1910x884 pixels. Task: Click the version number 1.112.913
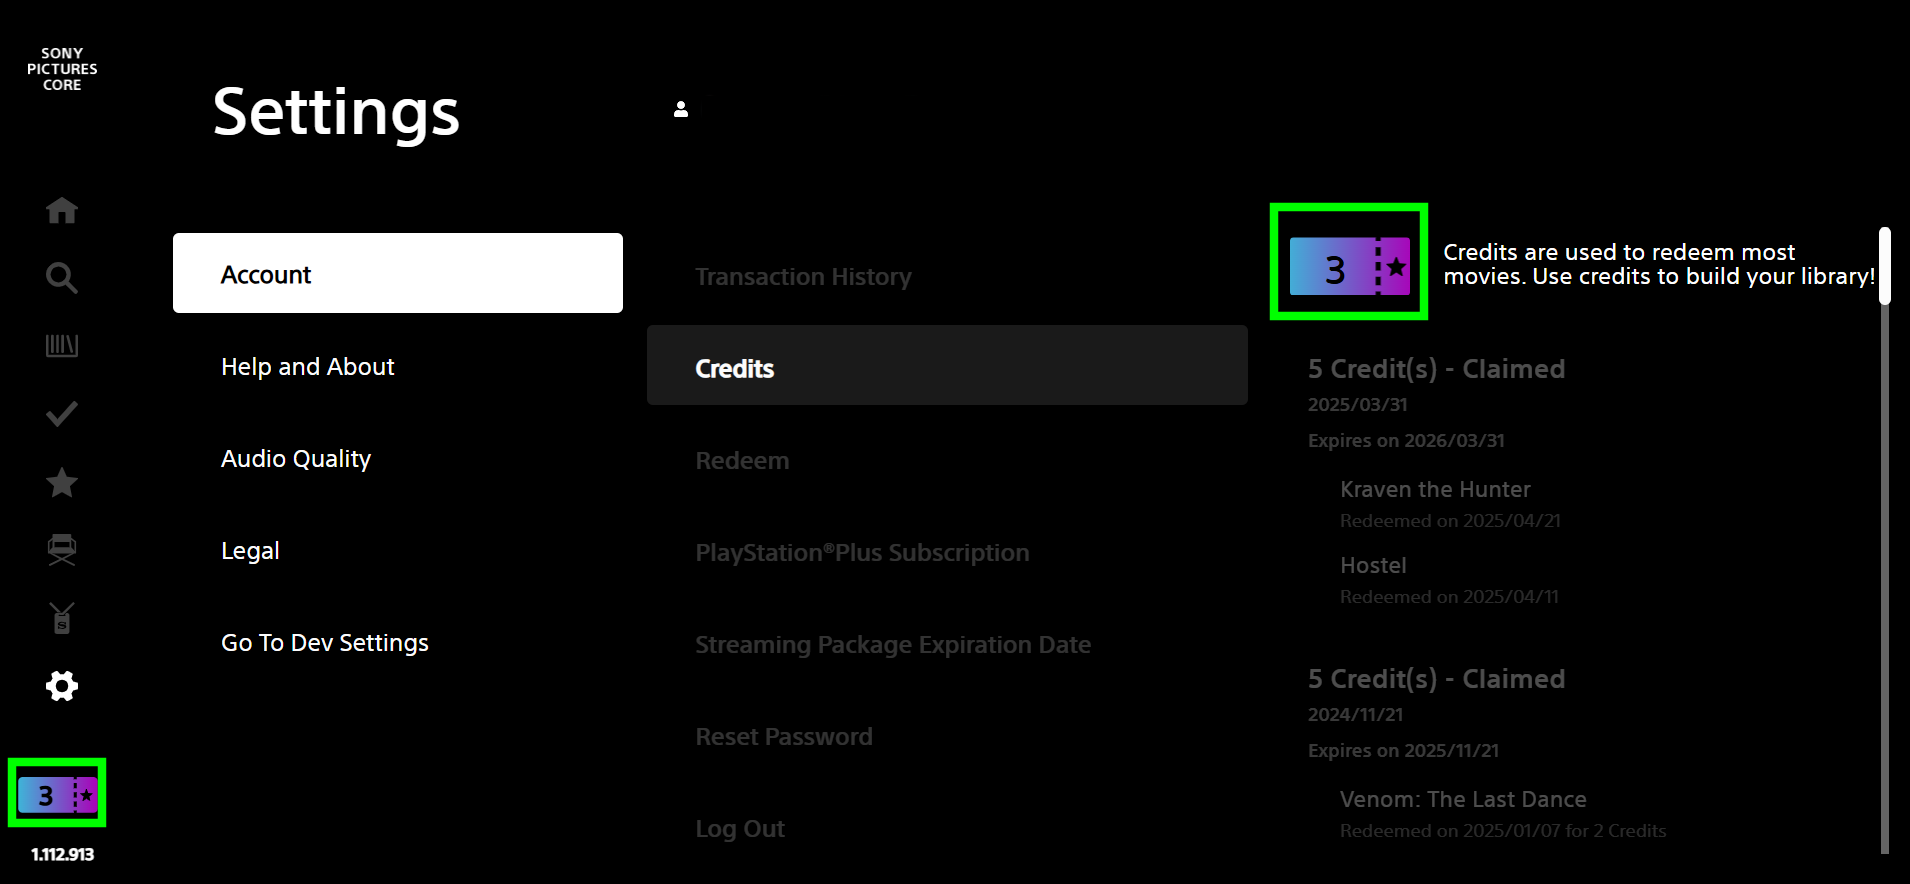point(62,854)
